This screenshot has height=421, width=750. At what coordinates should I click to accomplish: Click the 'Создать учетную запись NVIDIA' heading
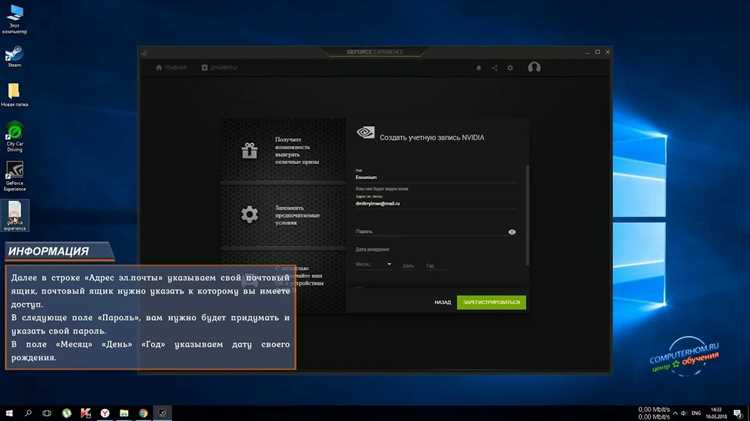point(431,138)
